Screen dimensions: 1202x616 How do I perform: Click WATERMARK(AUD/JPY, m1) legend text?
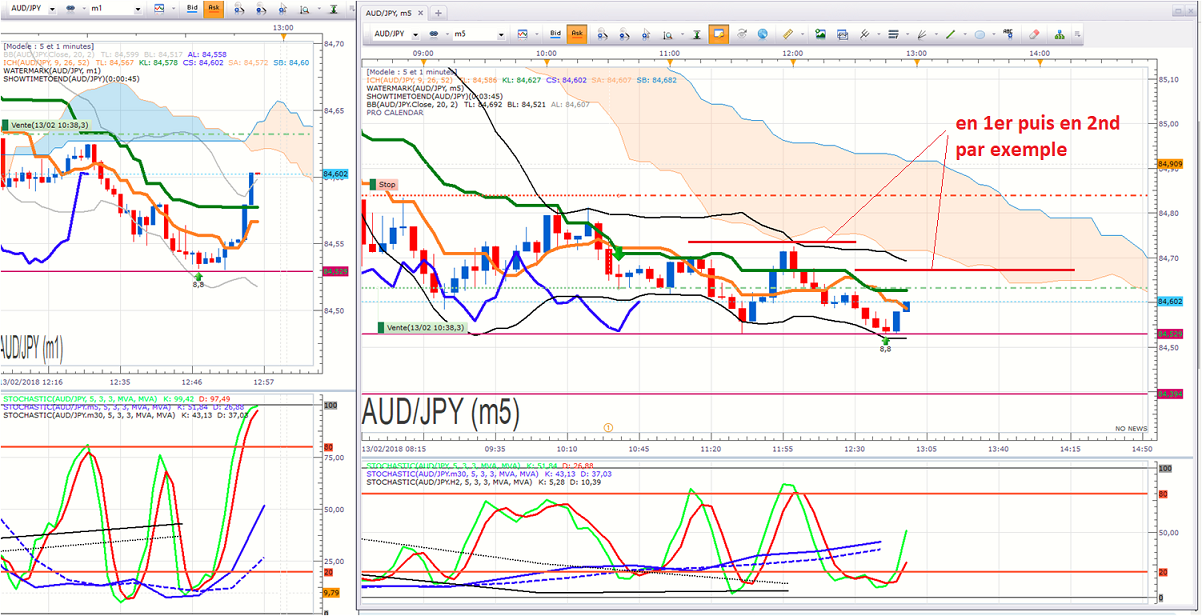pyautogui.click(x=51, y=72)
